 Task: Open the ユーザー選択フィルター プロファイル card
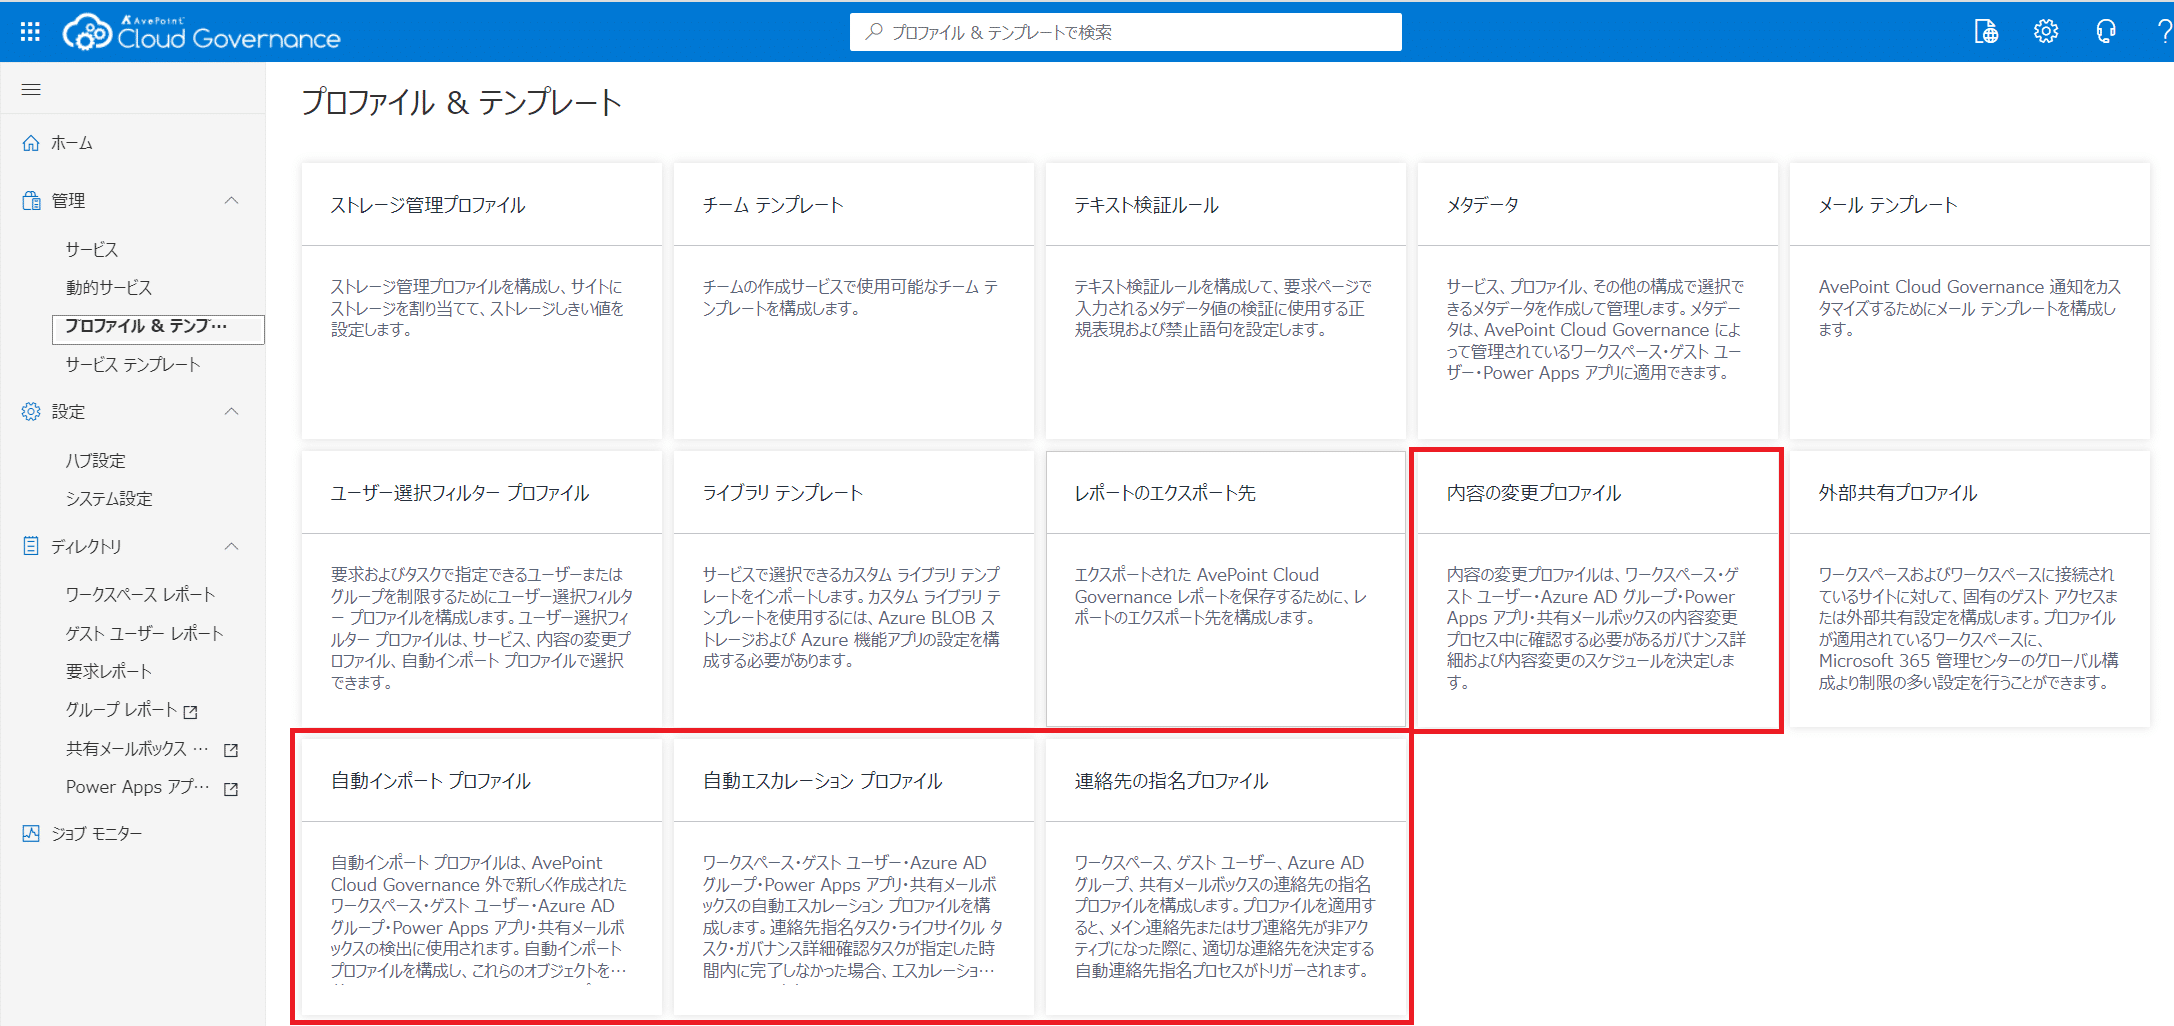point(482,589)
